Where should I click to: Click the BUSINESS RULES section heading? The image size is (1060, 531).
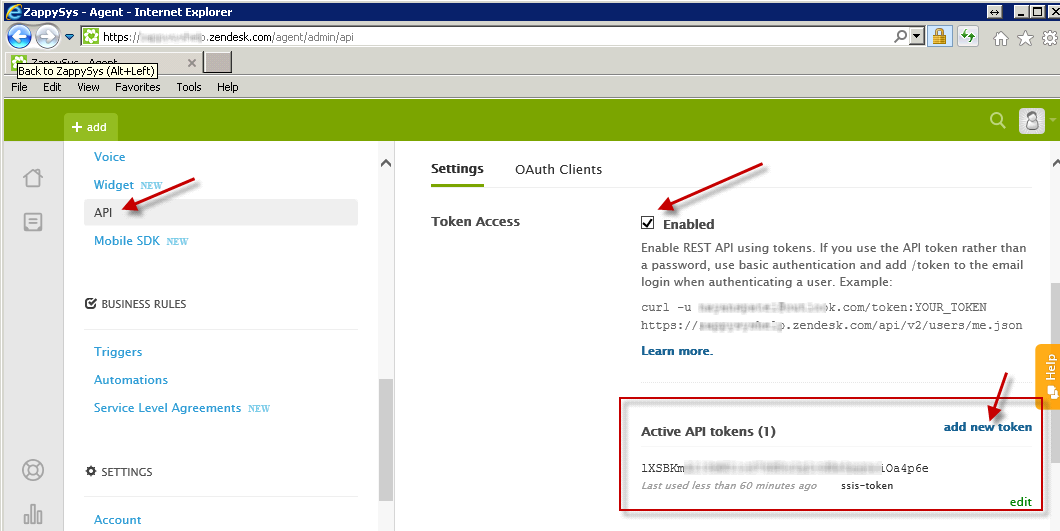tap(135, 304)
